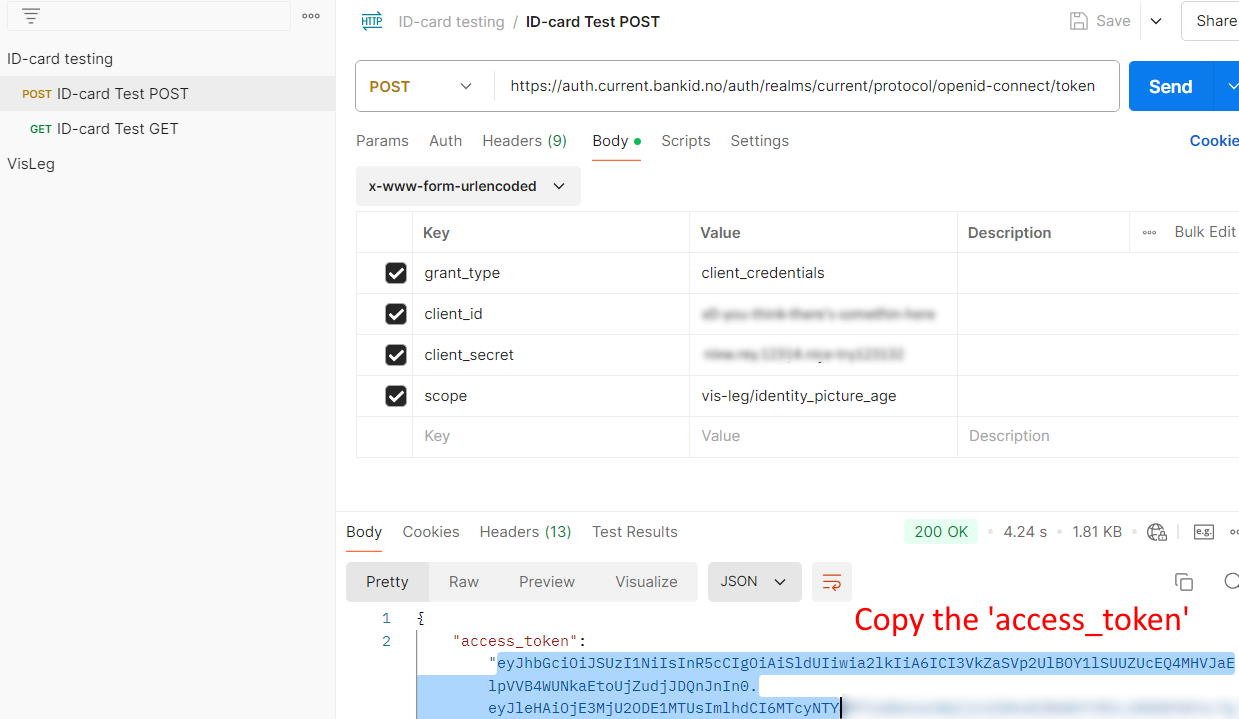Open the Cookies link near Send
The height and width of the screenshot is (719, 1239).
(1214, 141)
